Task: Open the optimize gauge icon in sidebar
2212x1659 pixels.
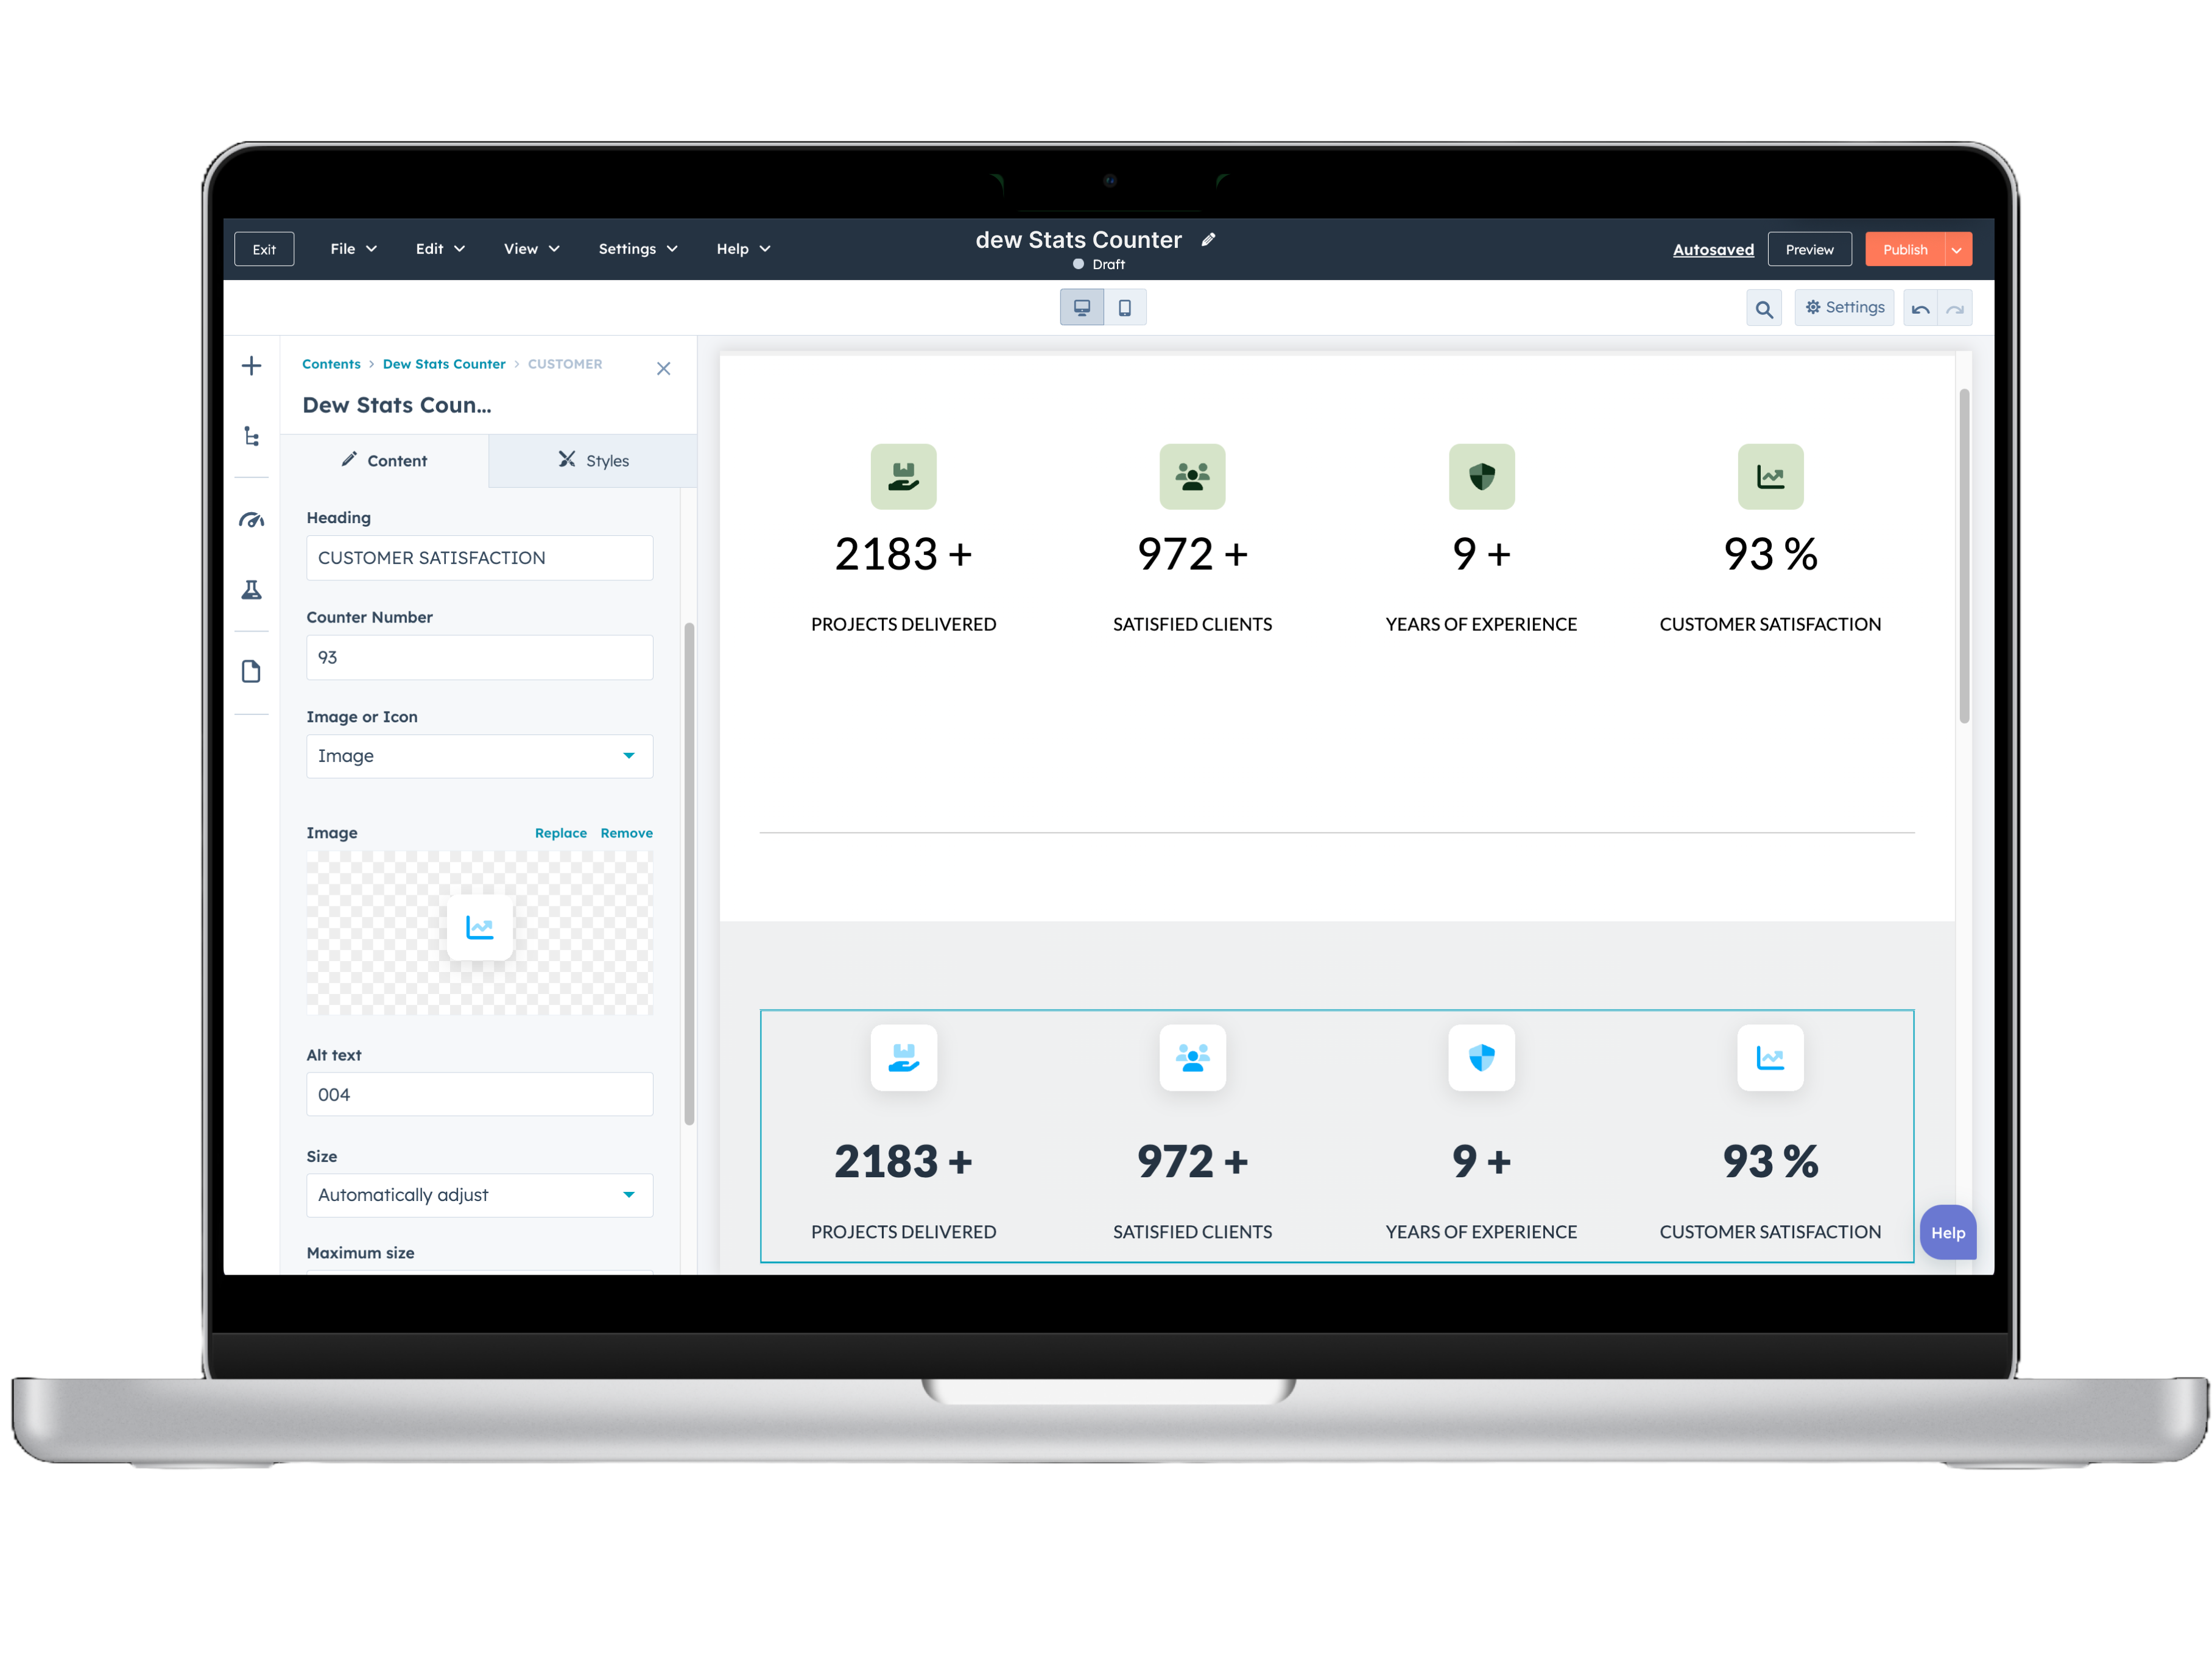Action: tap(252, 520)
